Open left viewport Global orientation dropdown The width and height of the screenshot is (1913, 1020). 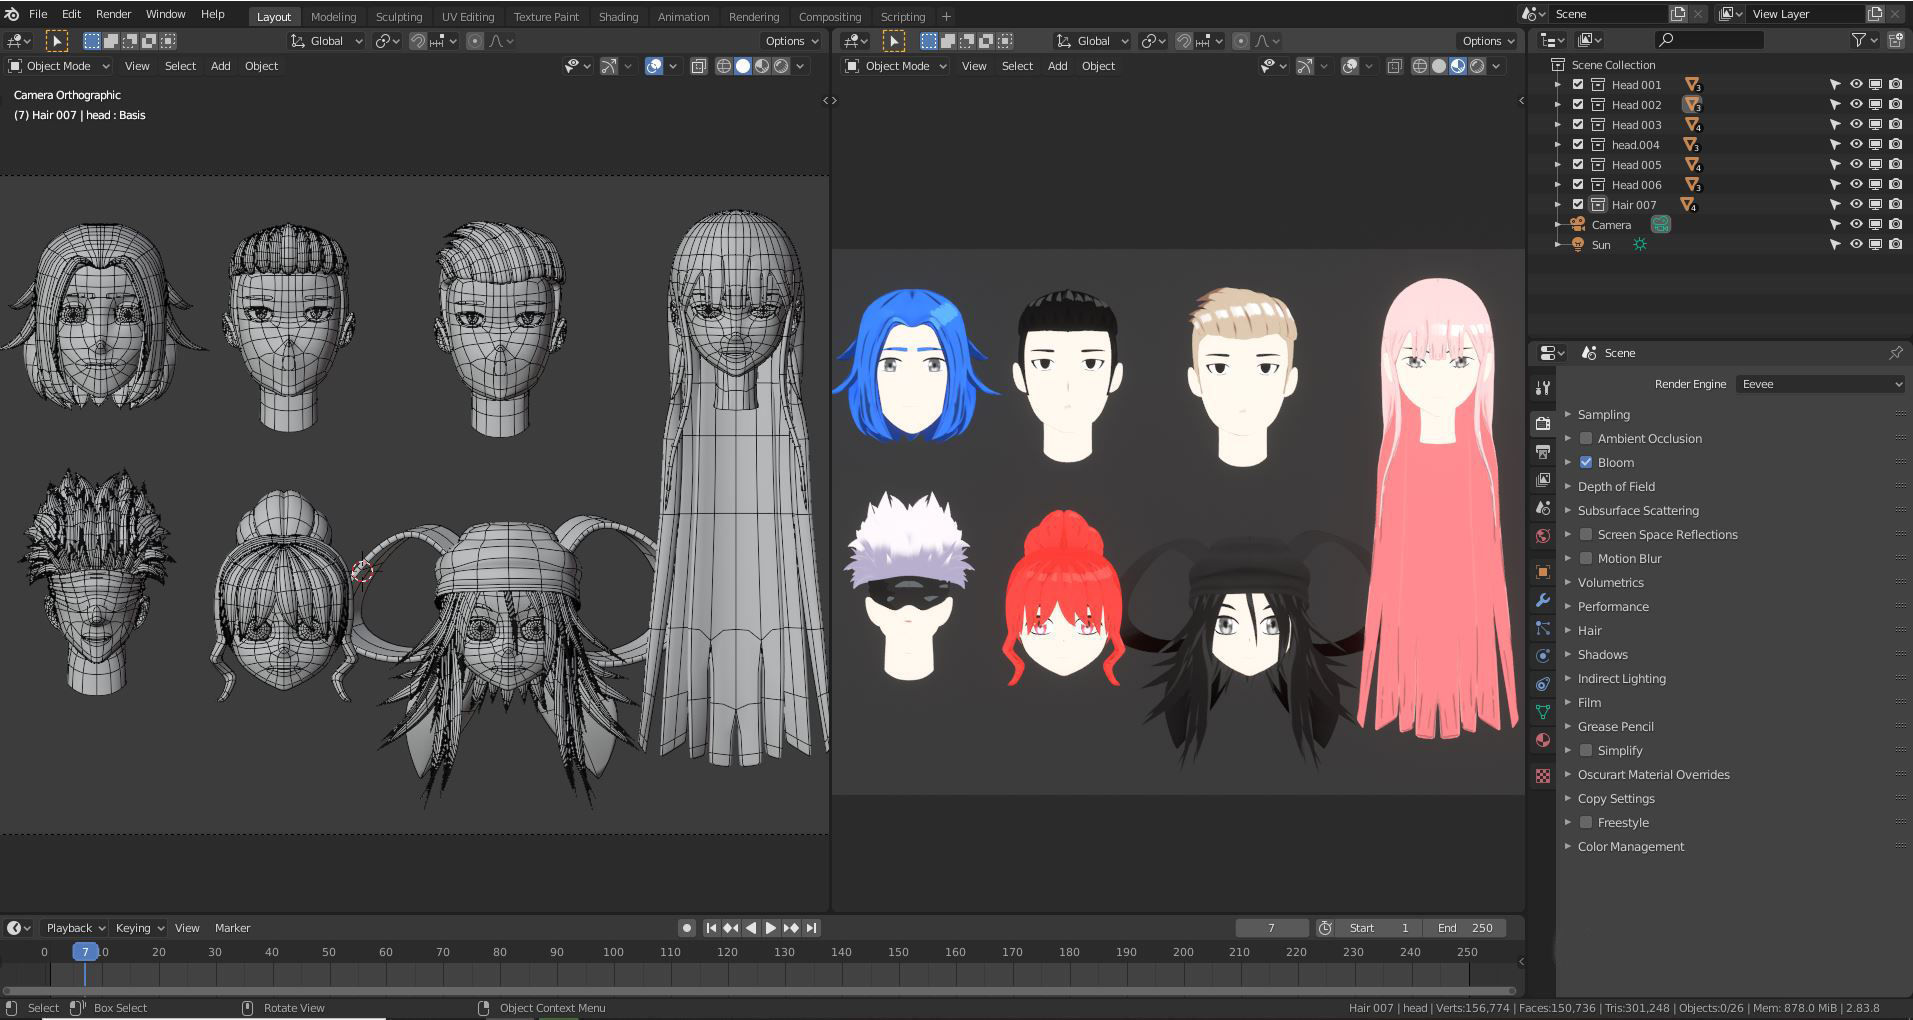pyautogui.click(x=327, y=41)
